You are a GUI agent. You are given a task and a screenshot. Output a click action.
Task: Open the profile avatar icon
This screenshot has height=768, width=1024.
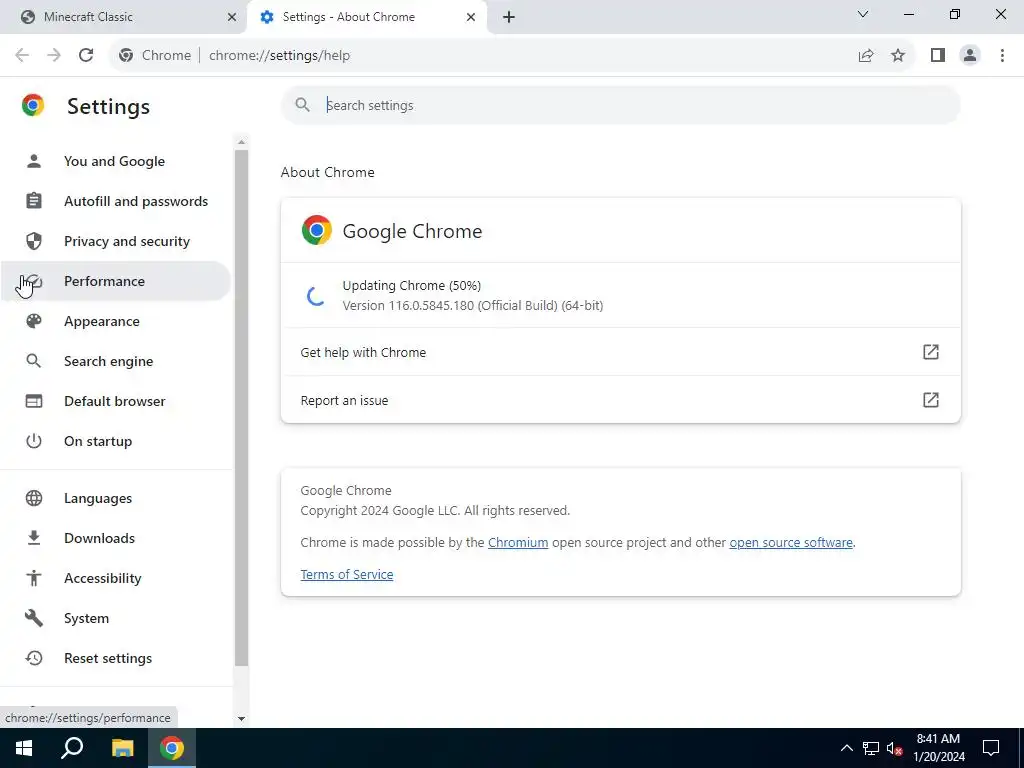pyautogui.click(x=970, y=55)
